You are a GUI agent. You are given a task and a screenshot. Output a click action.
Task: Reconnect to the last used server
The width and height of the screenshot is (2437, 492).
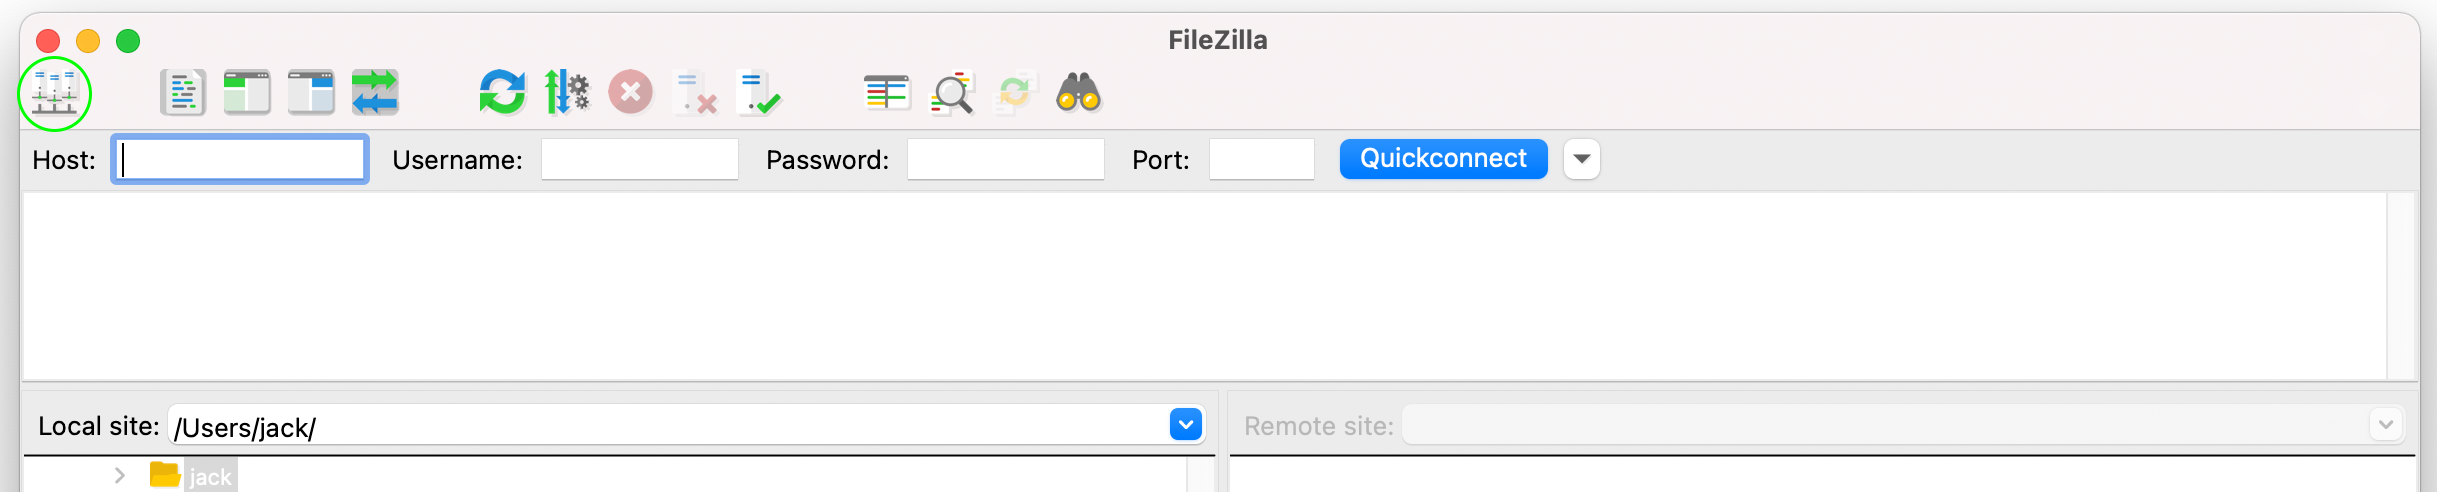coord(759,94)
